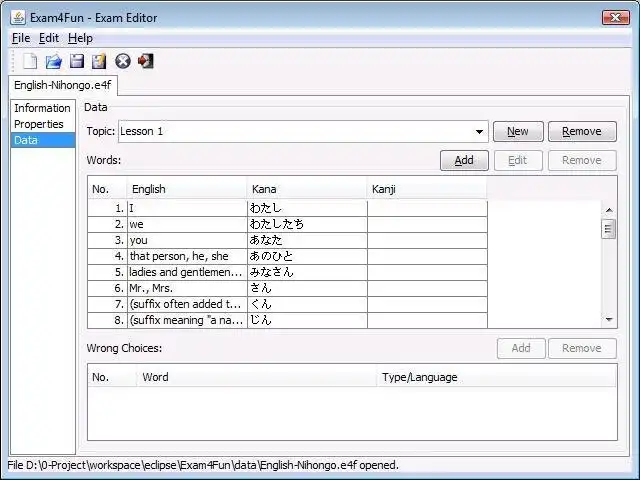Select 'ladies and gentlemen…' cell
The width and height of the screenshot is (640, 480).
pyautogui.click(x=187, y=272)
